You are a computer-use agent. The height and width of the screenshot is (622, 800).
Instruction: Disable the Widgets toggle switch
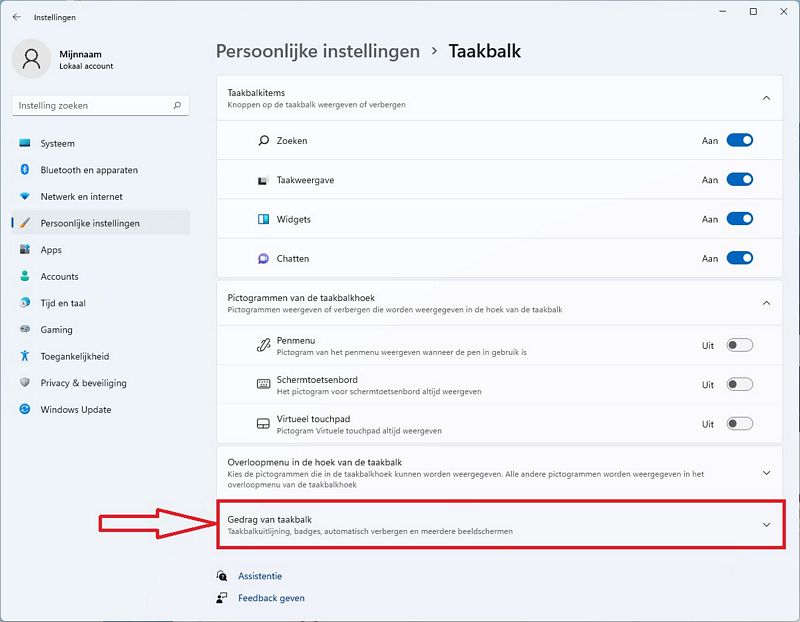coord(739,219)
